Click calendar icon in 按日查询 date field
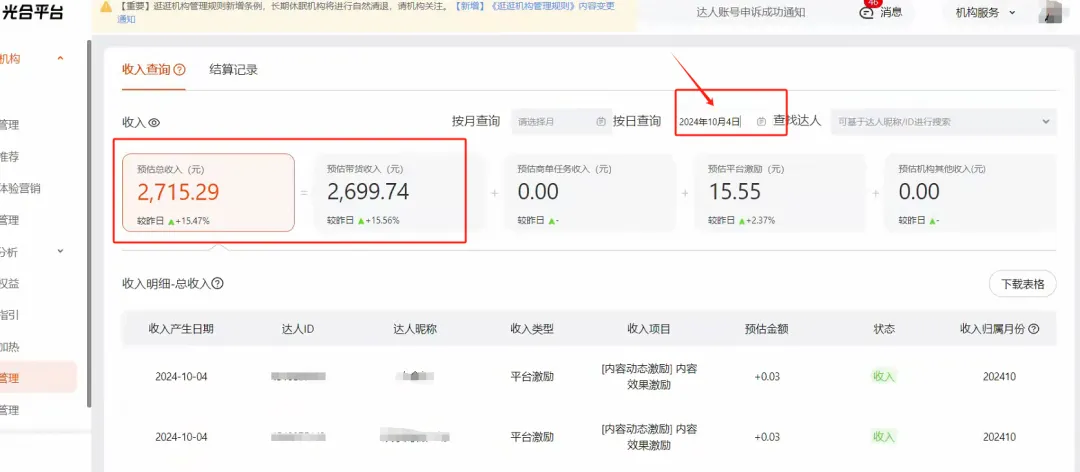 (761, 121)
